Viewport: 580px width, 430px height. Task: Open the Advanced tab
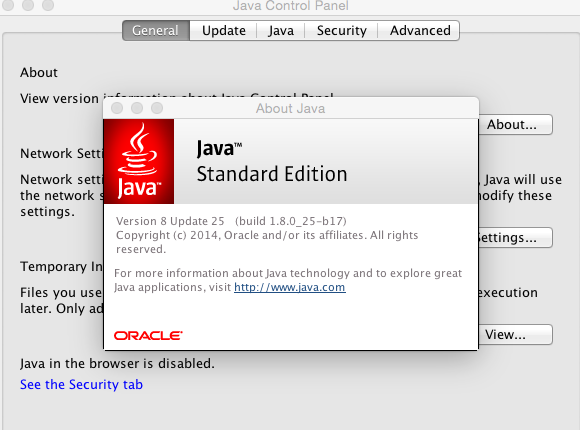[419, 30]
